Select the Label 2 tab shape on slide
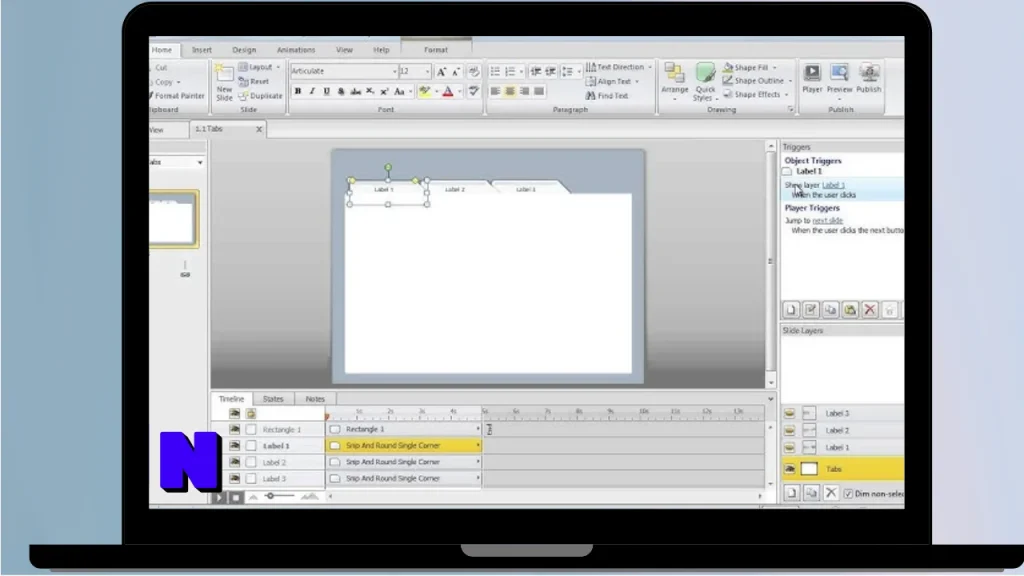The height and width of the screenshot is (576, 1024). 455,188
